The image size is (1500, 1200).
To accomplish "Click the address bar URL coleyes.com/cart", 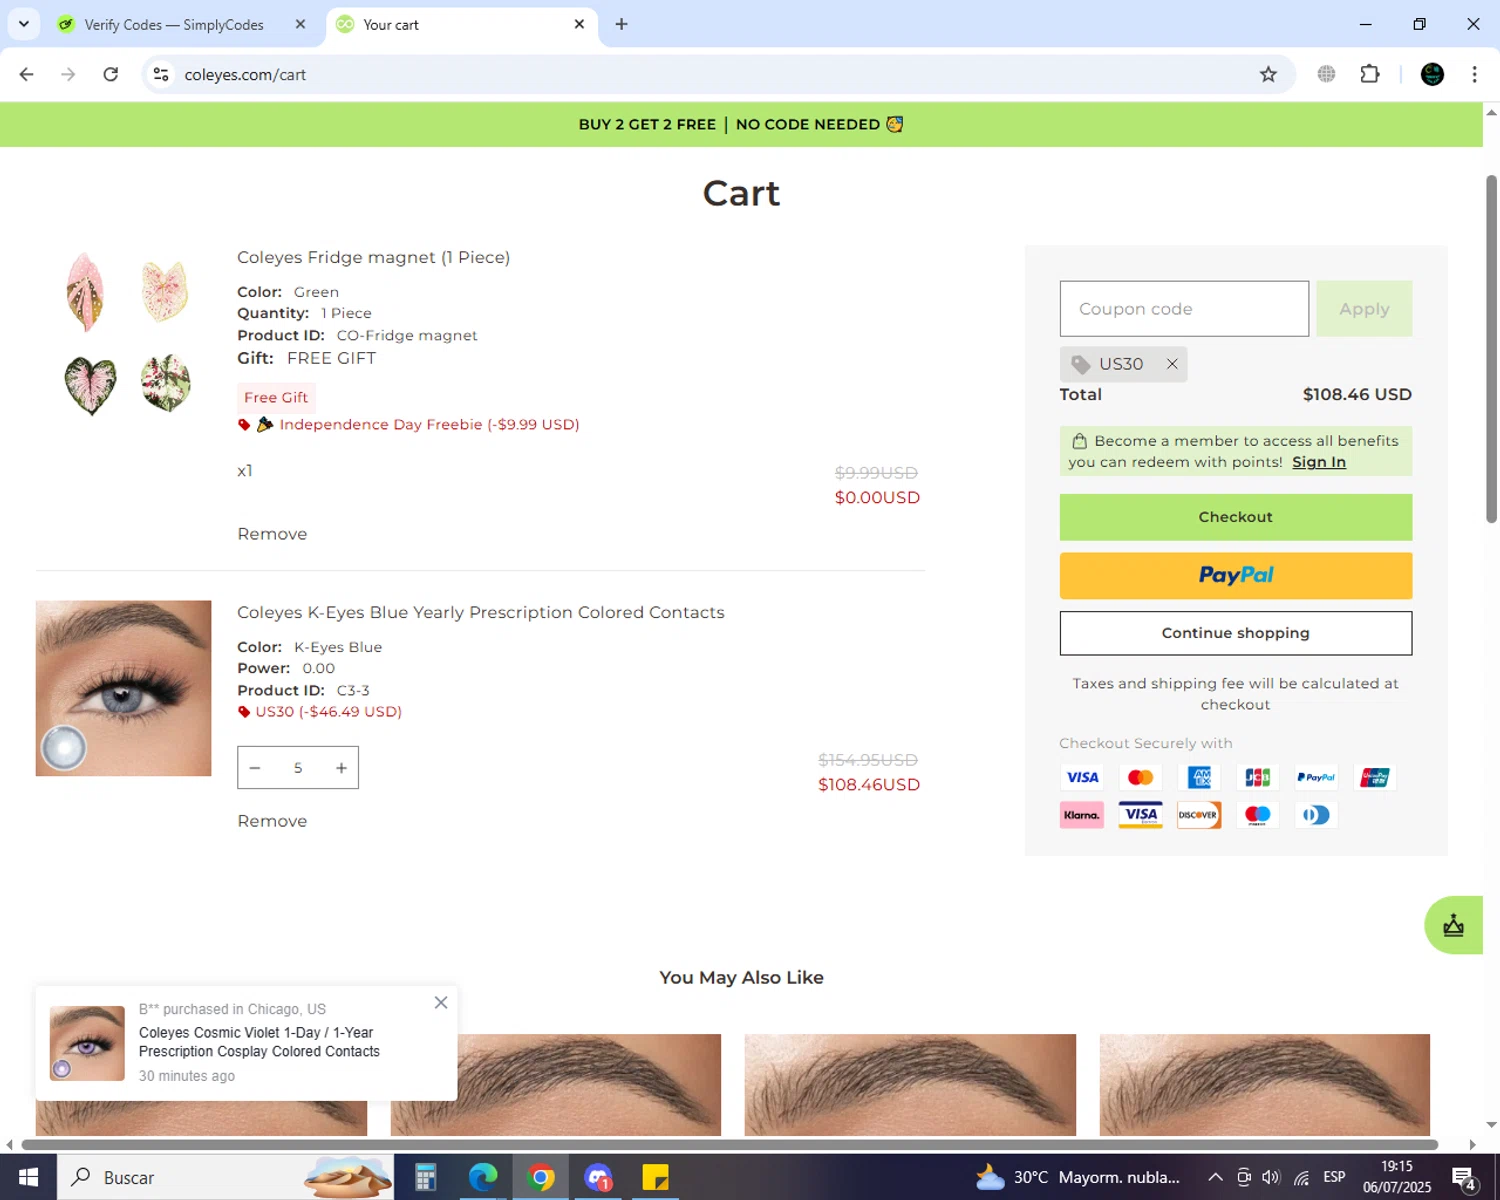I will click(x=245, y=74).
